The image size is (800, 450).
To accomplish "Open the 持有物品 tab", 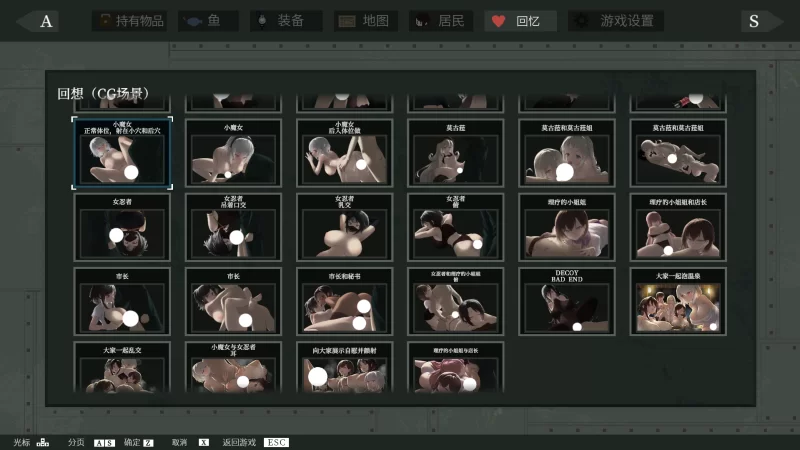I will pos(130,21).
